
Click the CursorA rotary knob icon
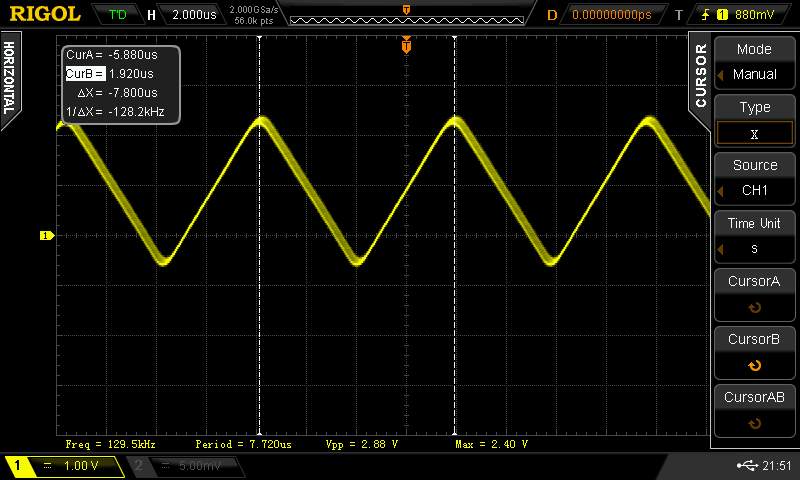point(754,308)
